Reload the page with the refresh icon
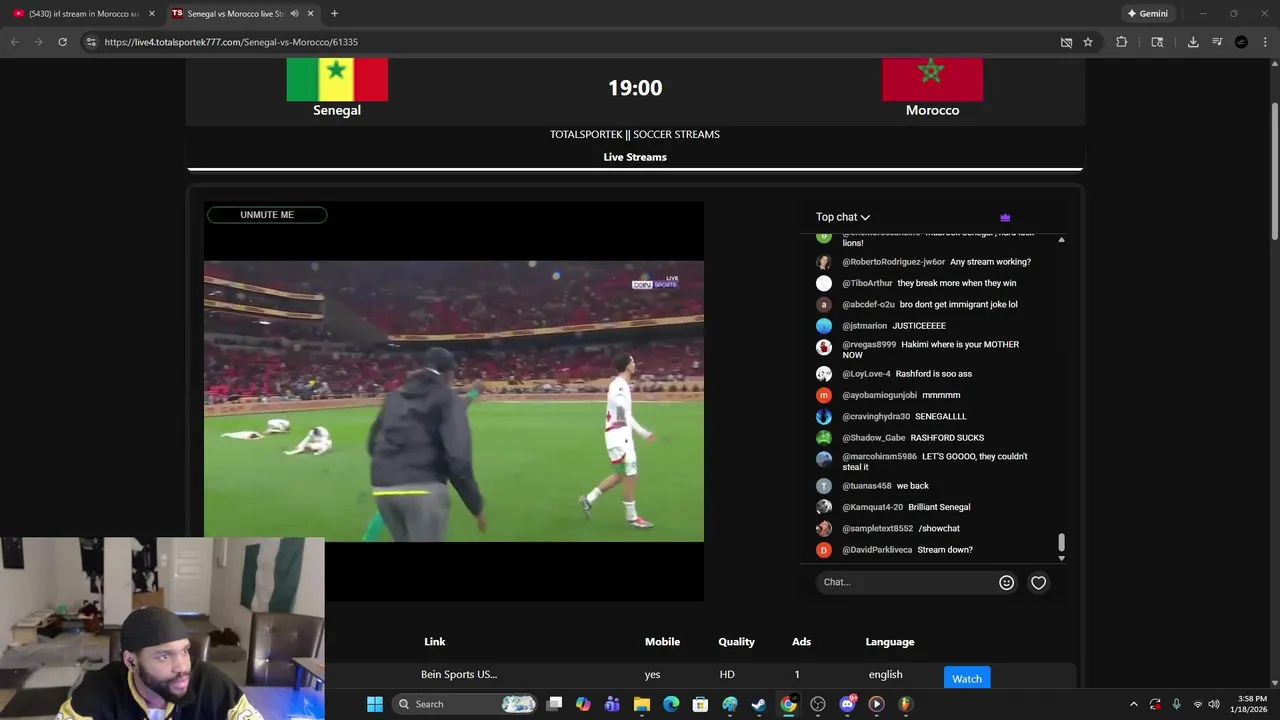Screen dimensions: 1280x720 (62, 42)
